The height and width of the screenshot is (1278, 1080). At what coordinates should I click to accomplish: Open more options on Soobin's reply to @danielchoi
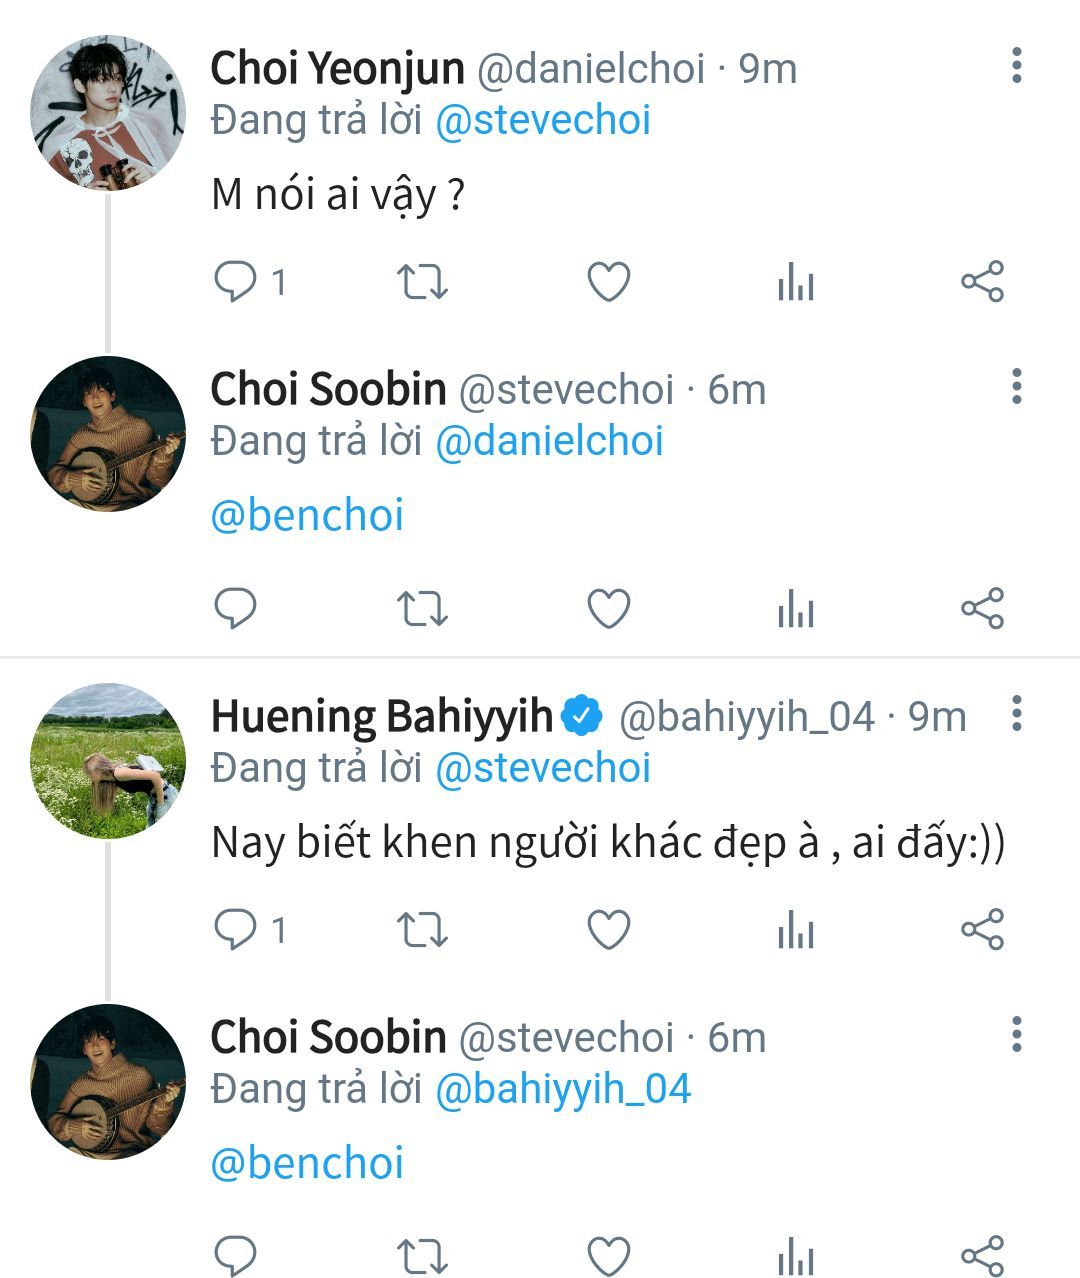(x=1016, y=386)
